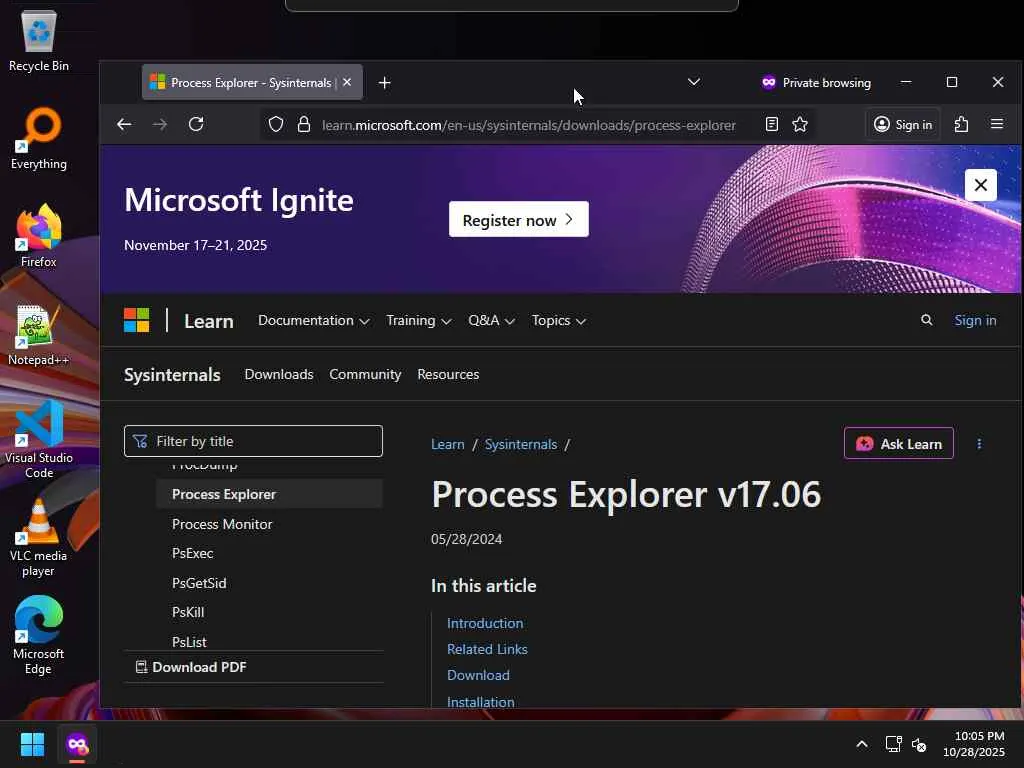
Task: Click the Firefox account Sign in button
Action: click(x=903, y=124)
